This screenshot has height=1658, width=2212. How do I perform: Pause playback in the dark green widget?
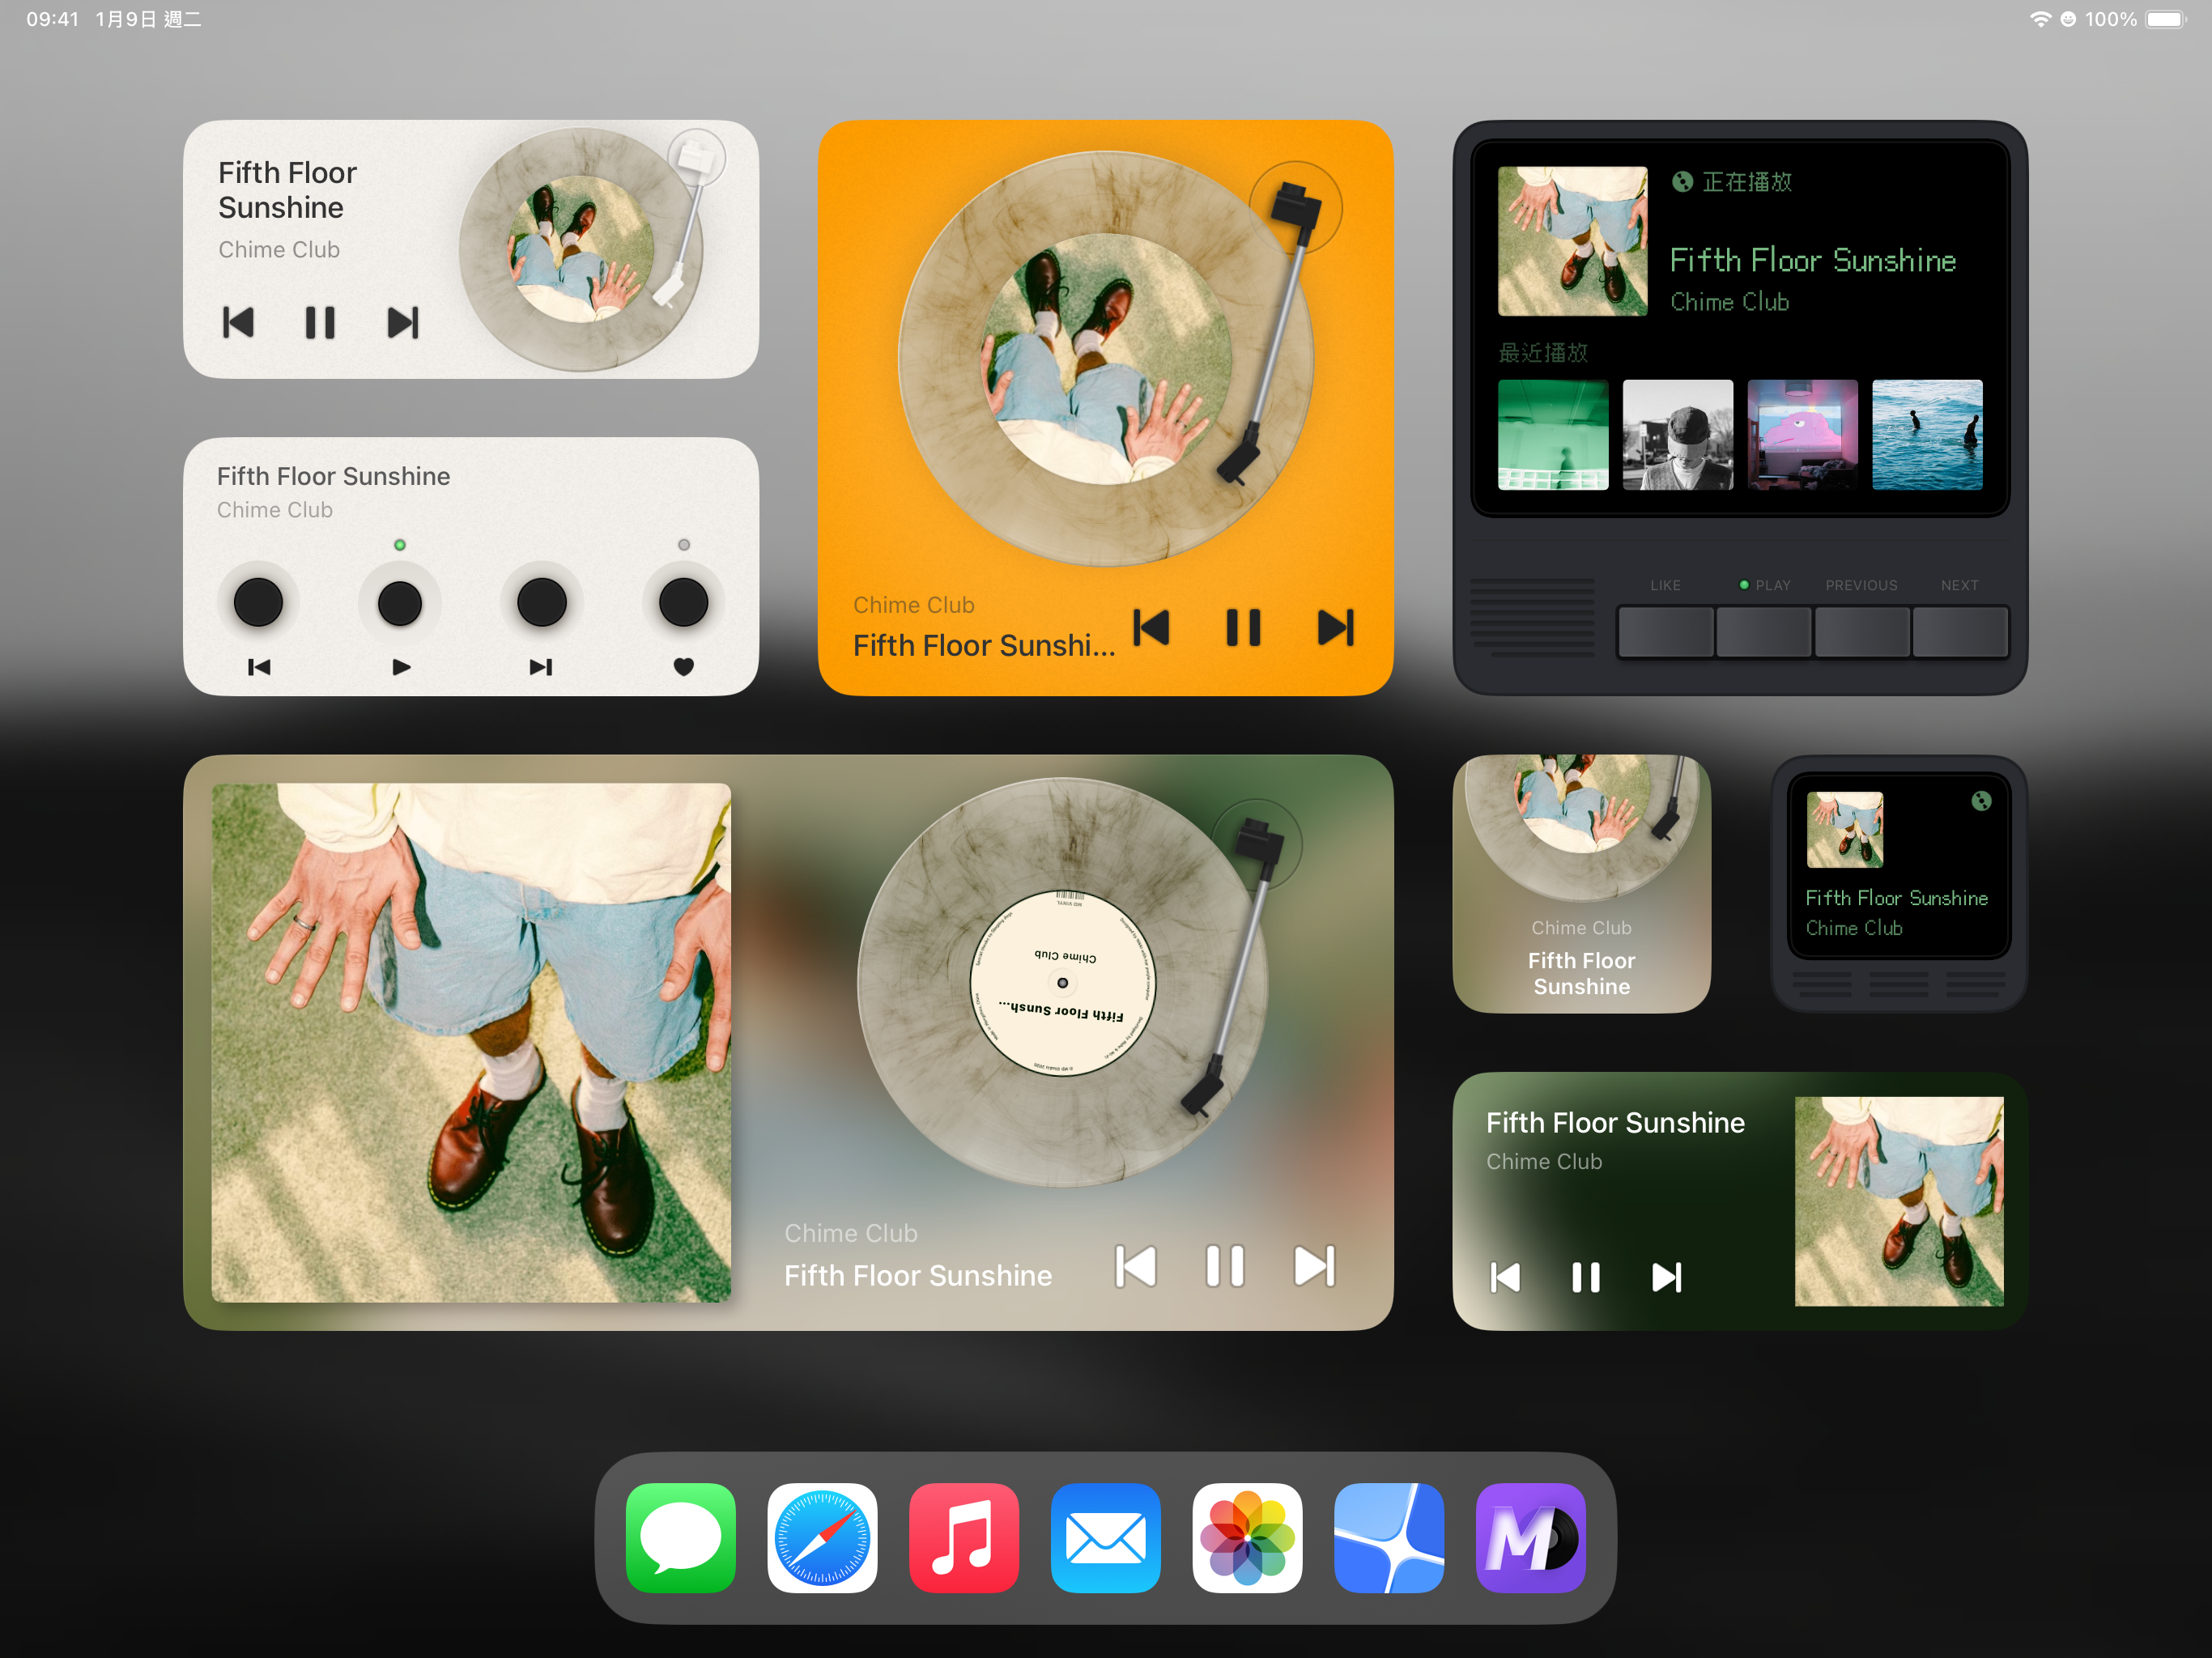(1586, 1277)
